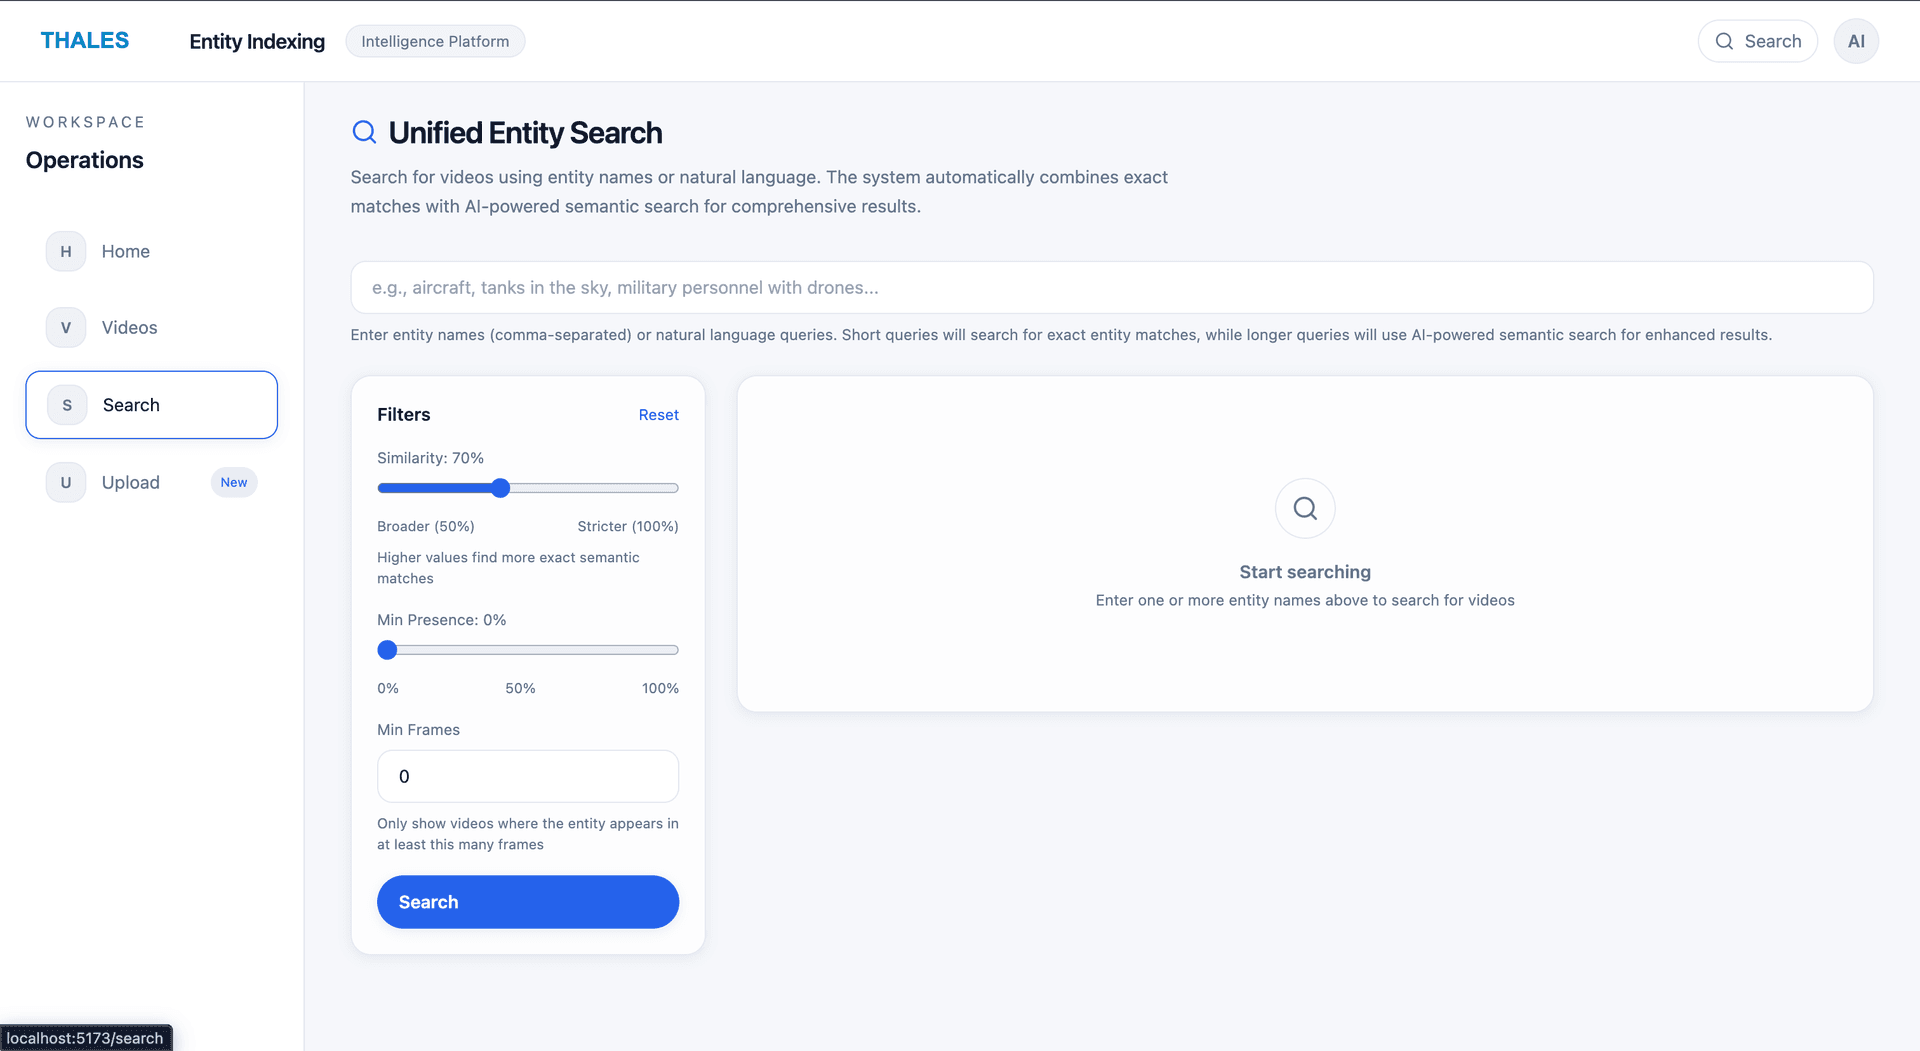This screenshot has height=1051, width=1920.
Task: Click the magnifier inside the Start searching area
Action: (x=1304, y=508)
